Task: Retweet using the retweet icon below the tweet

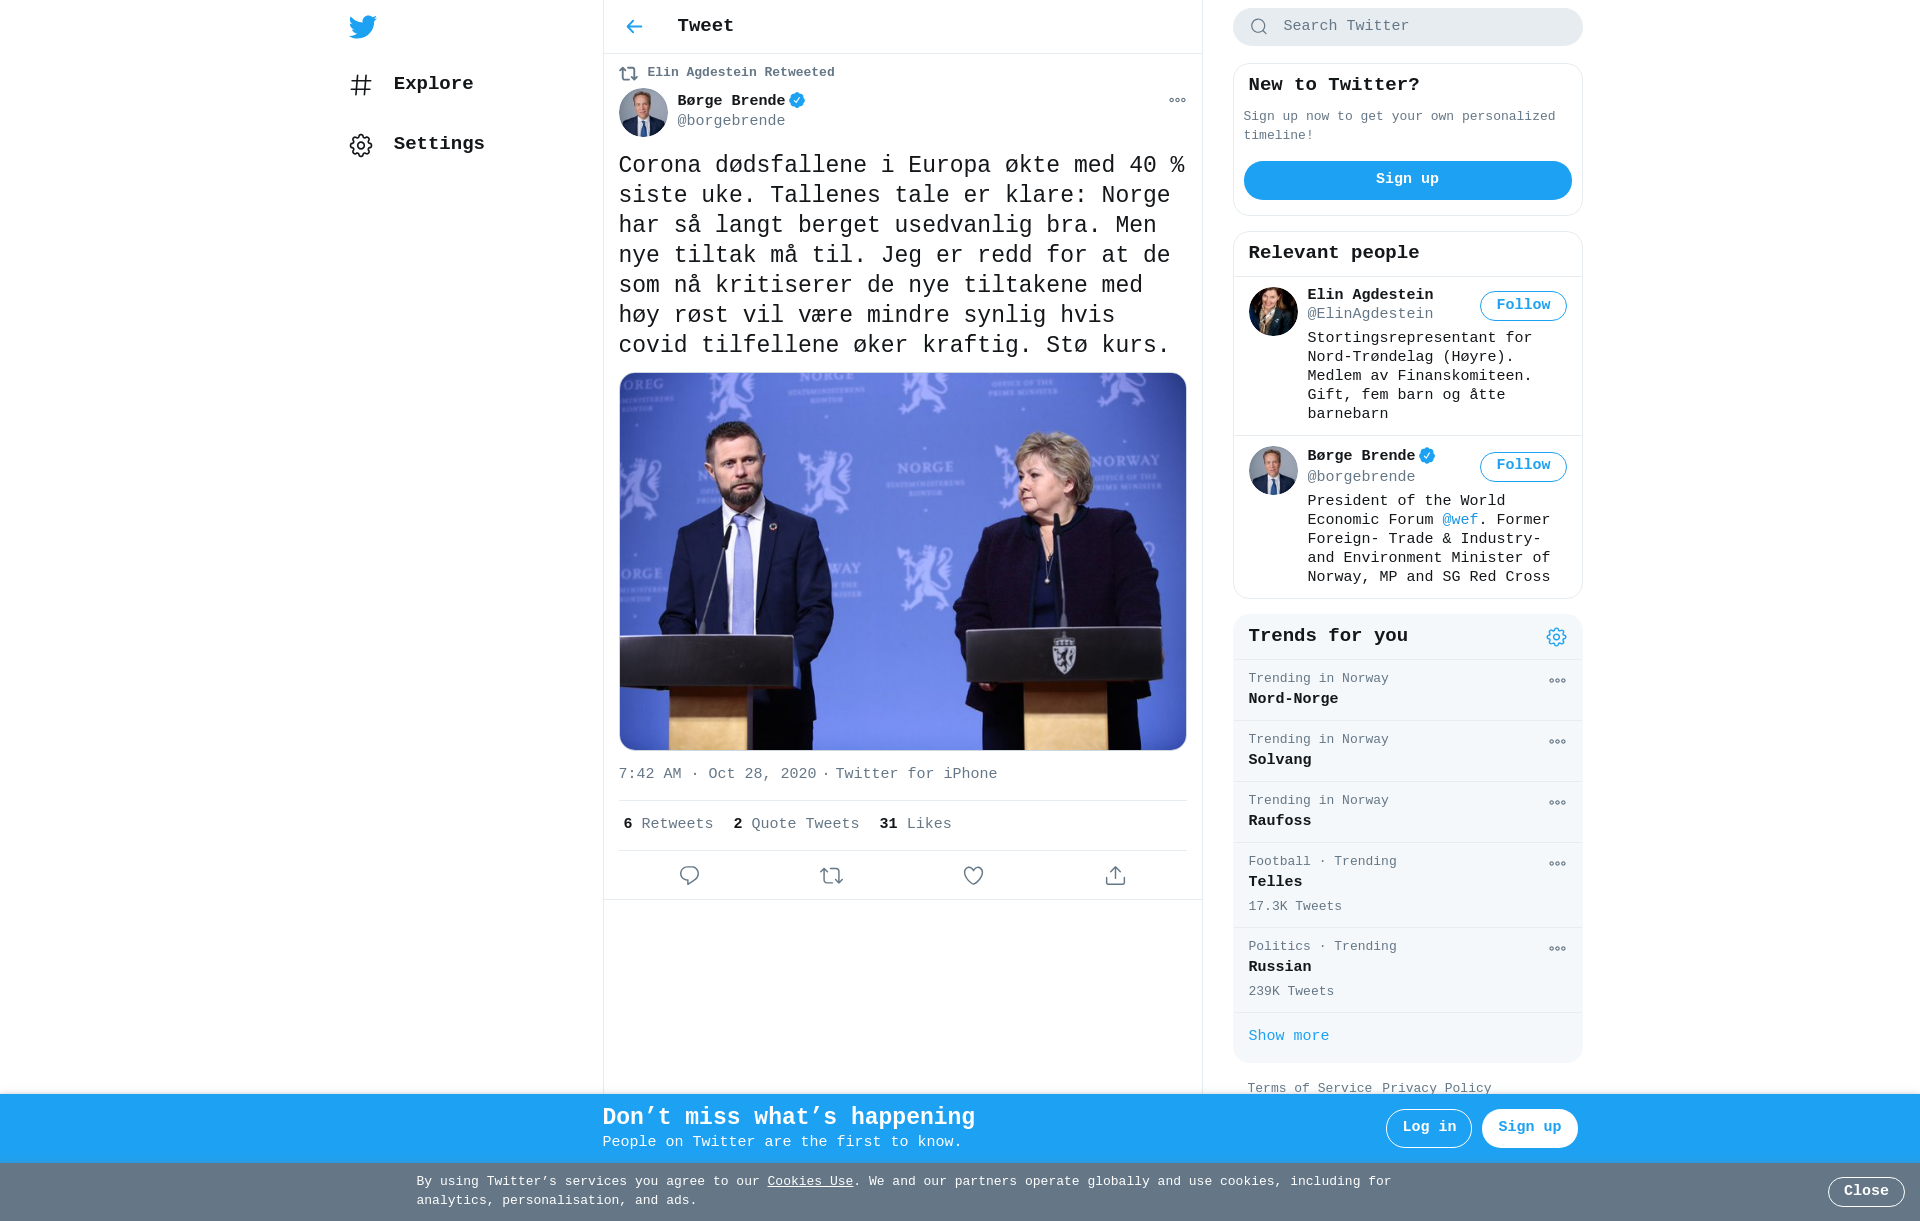Action: coord(831,876)
